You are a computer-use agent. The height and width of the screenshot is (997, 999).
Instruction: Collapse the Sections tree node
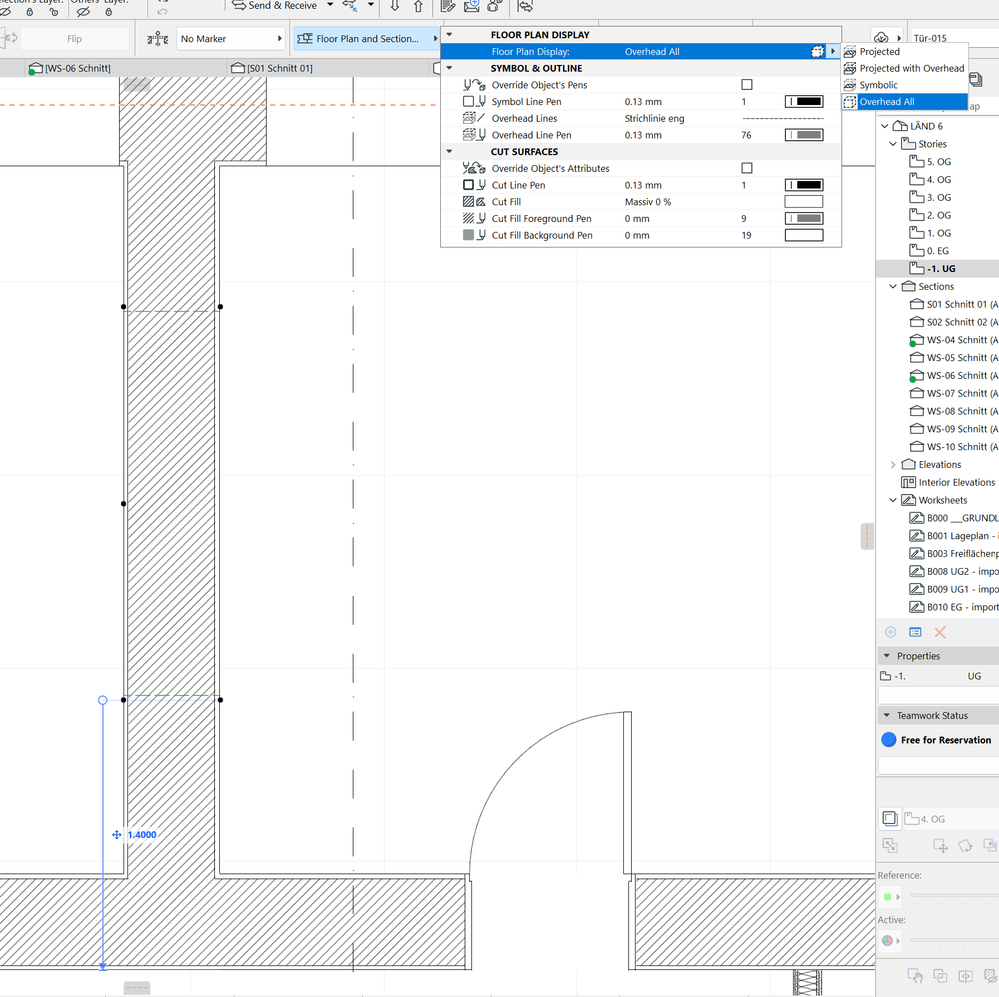coord(893,287)
